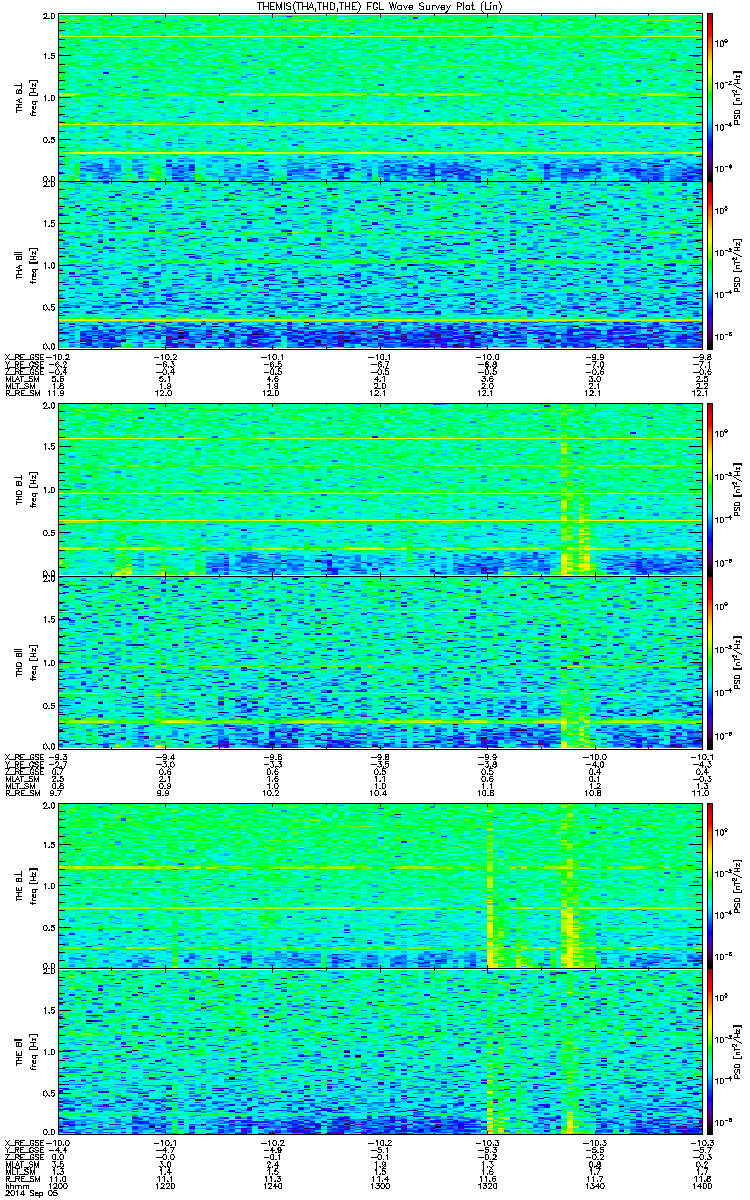
Task: Click the 1400 time tick label
Action: [x=703, y=1185]
